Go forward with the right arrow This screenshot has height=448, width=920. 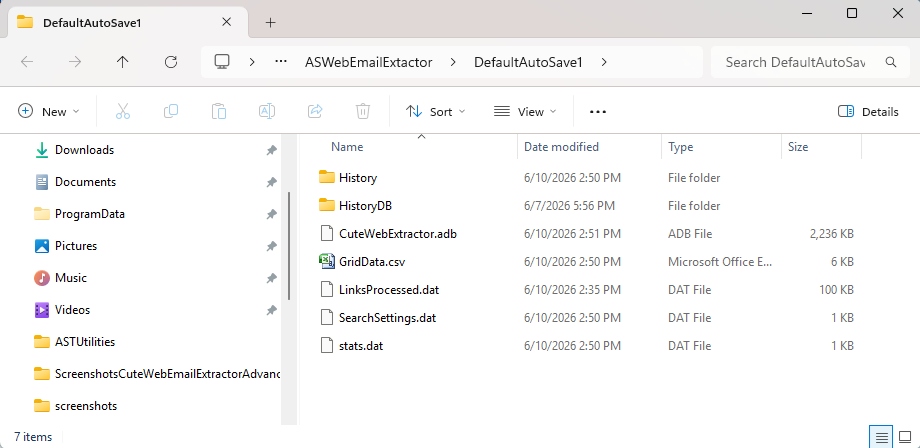pyautogui.click(x=75, y=62)
